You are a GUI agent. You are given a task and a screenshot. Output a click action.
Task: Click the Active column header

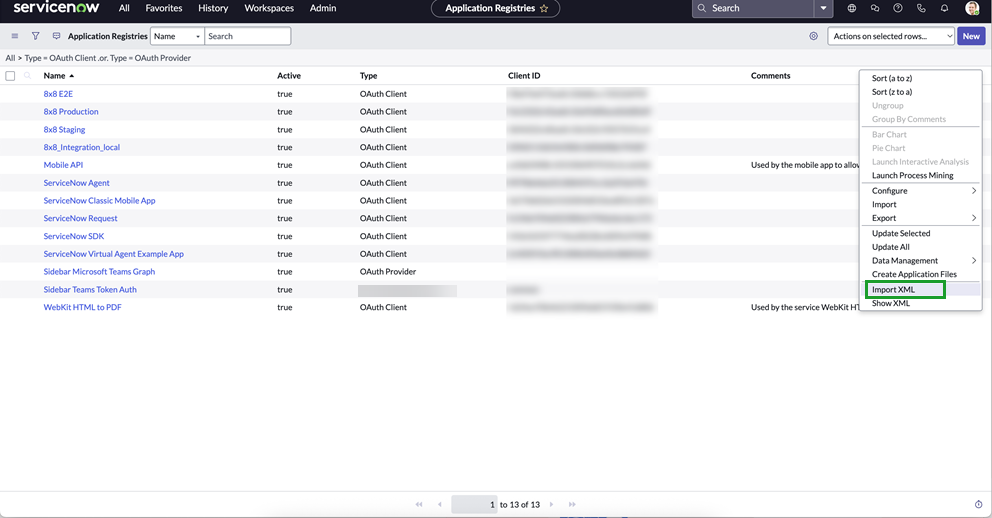288,75
